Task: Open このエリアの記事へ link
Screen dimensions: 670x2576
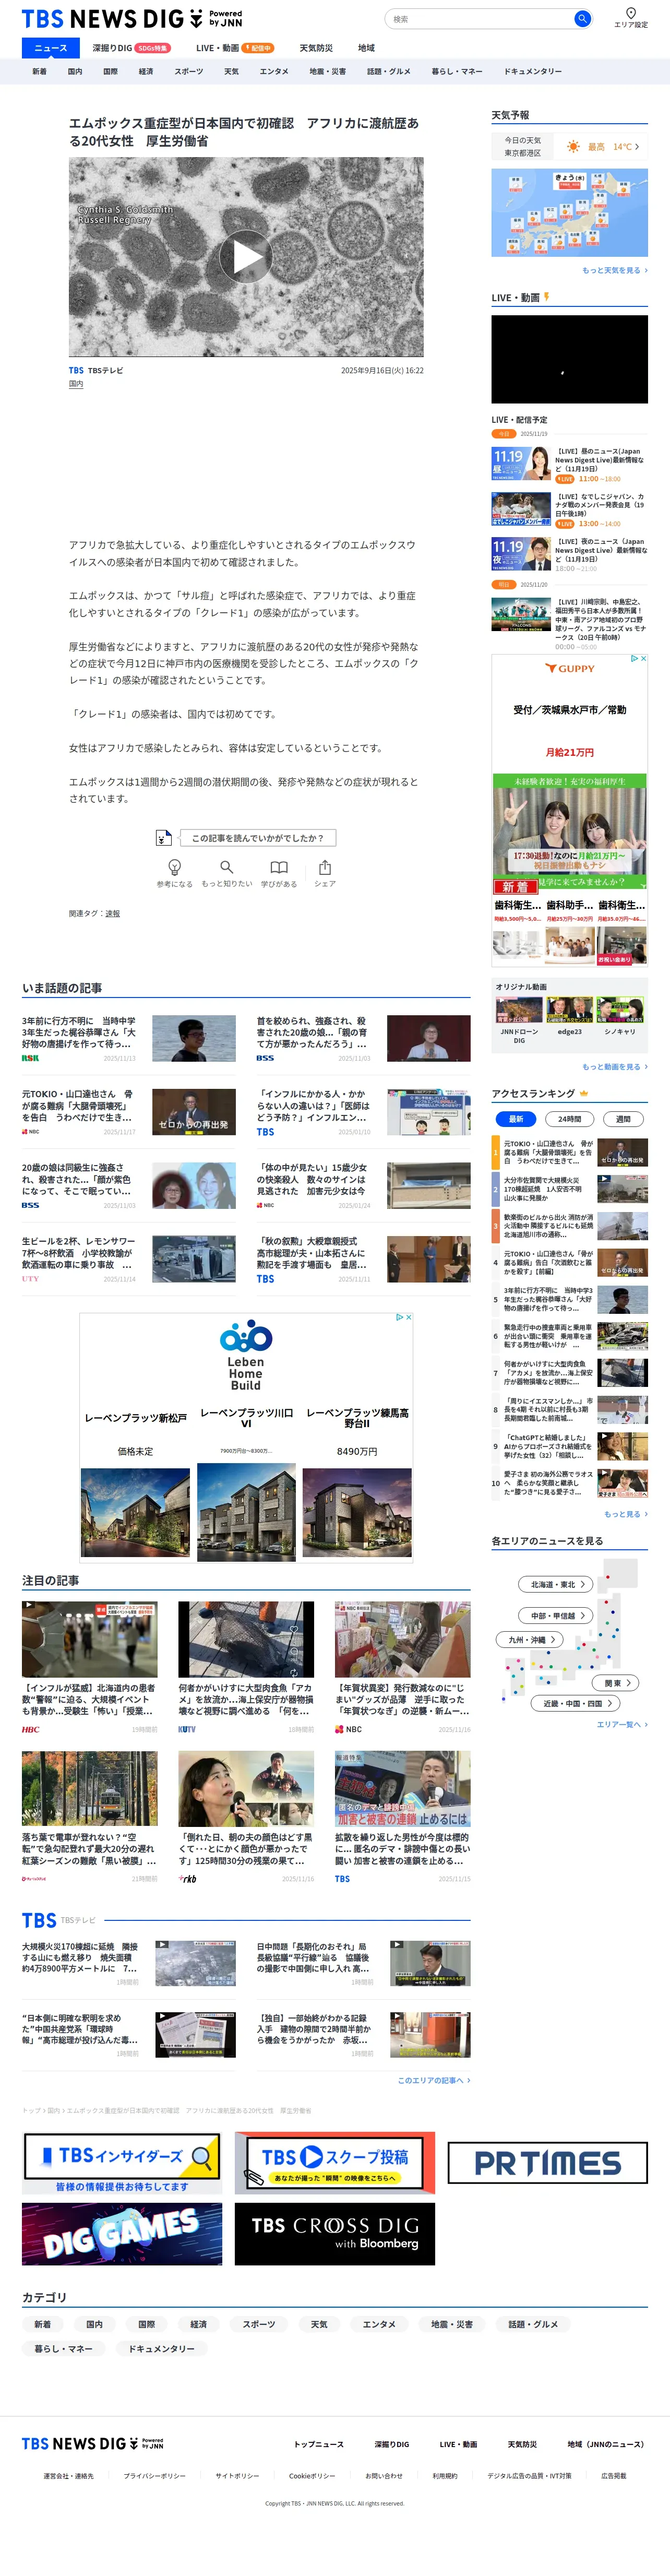Action: tap(433, 2080)
